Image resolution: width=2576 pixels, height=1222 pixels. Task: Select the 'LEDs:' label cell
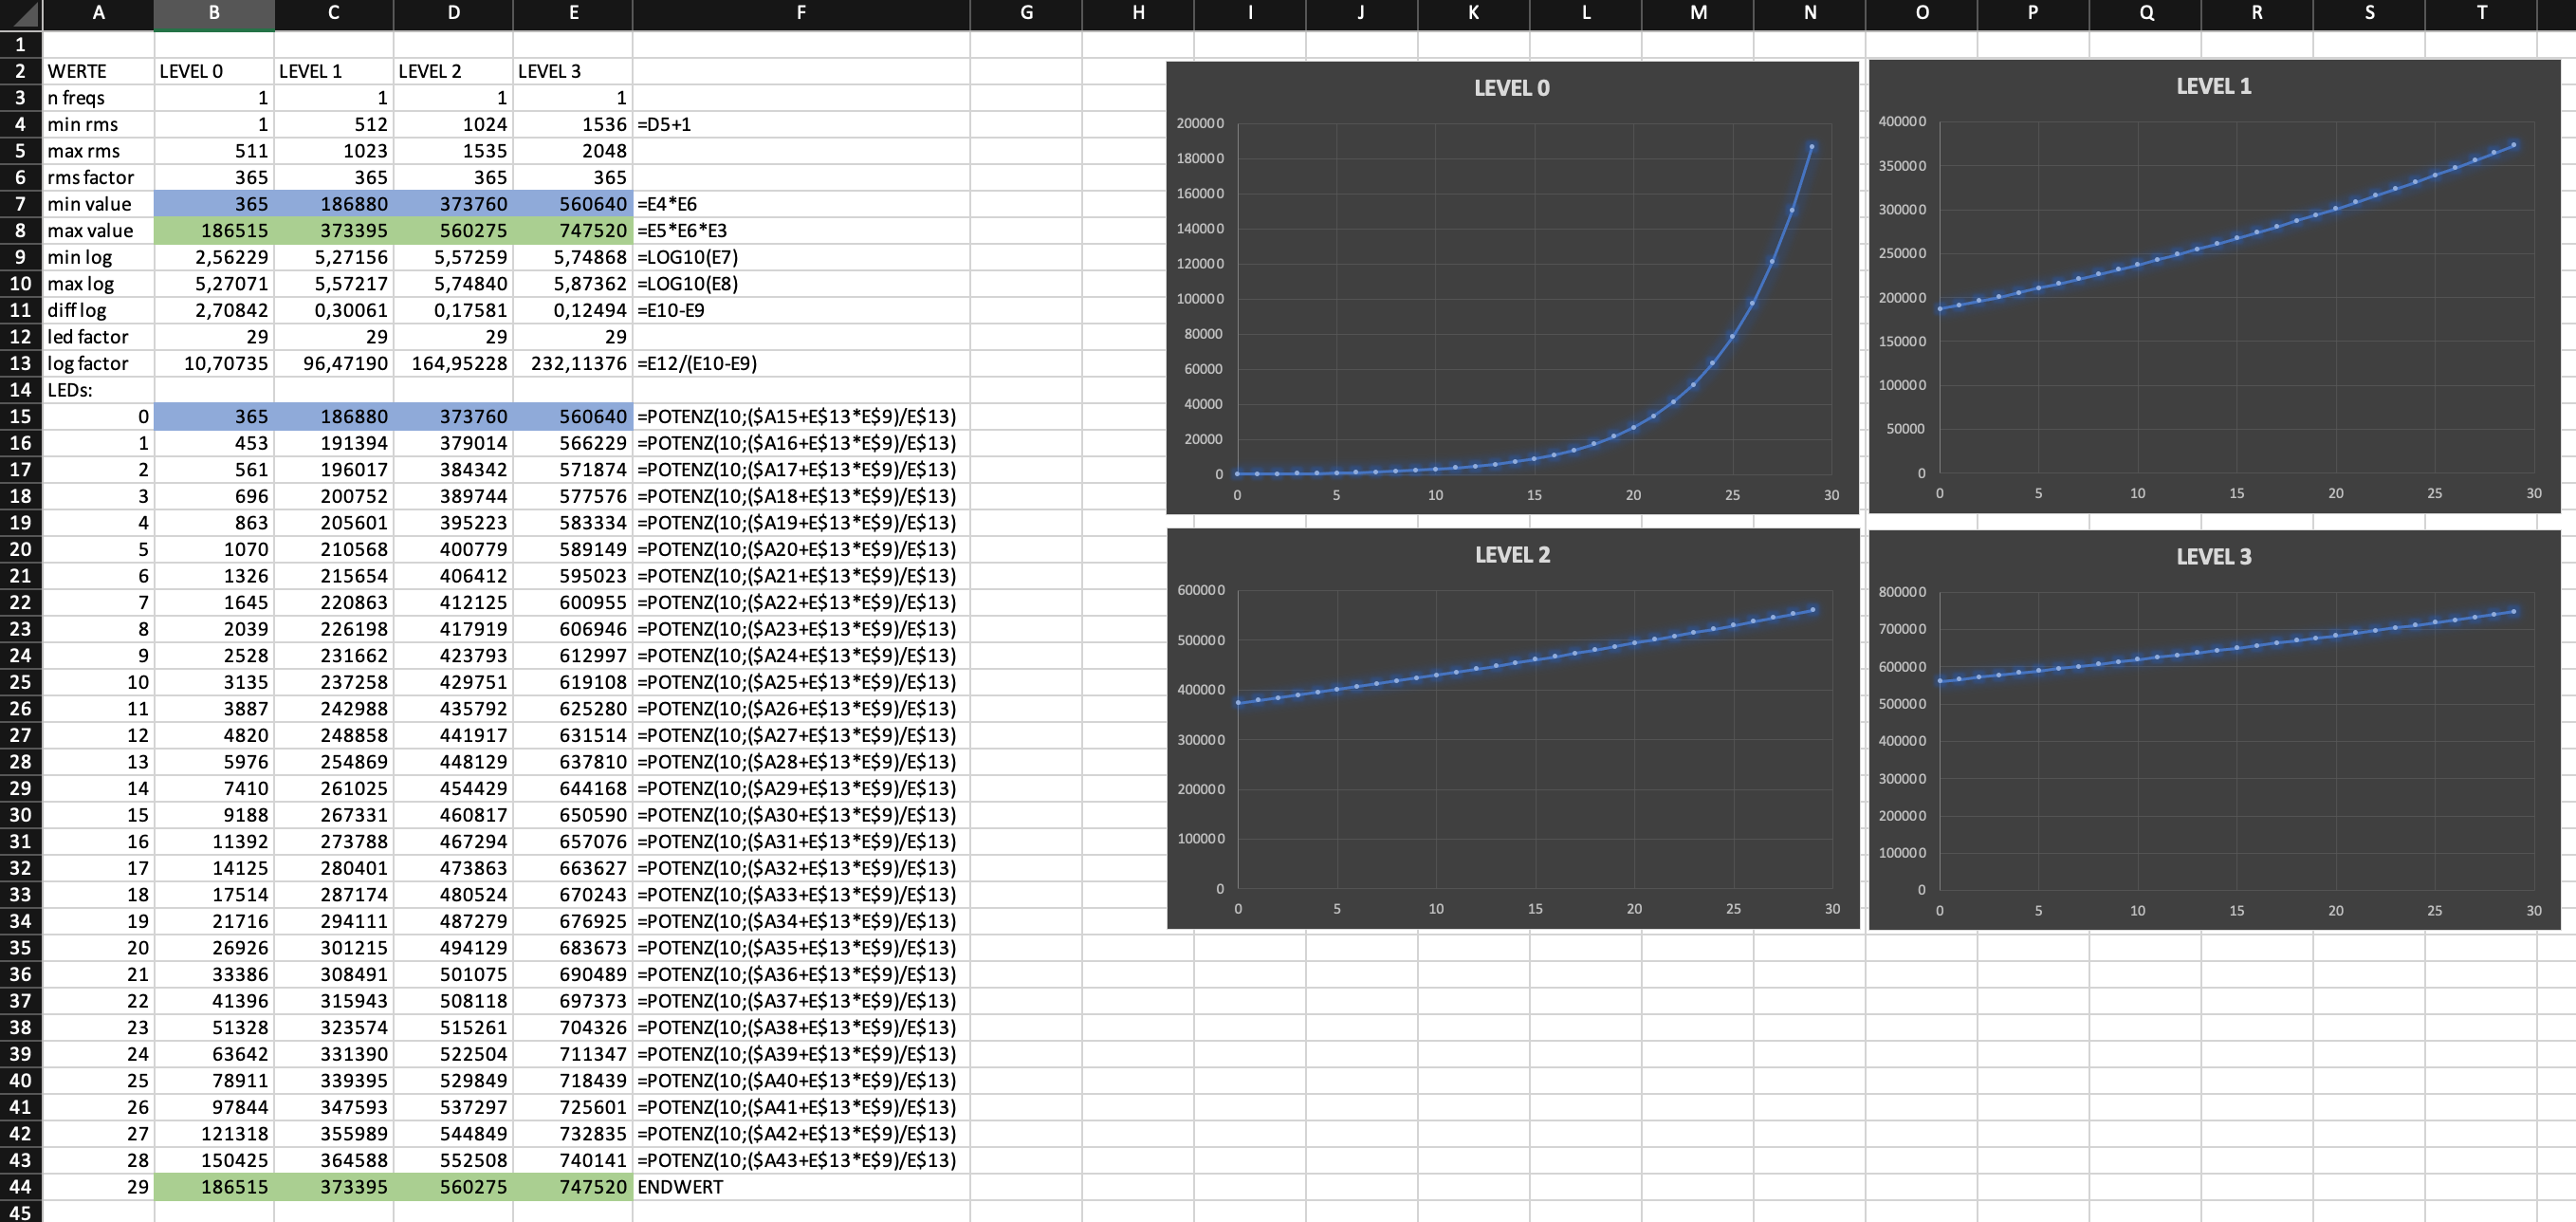(99, 390)
